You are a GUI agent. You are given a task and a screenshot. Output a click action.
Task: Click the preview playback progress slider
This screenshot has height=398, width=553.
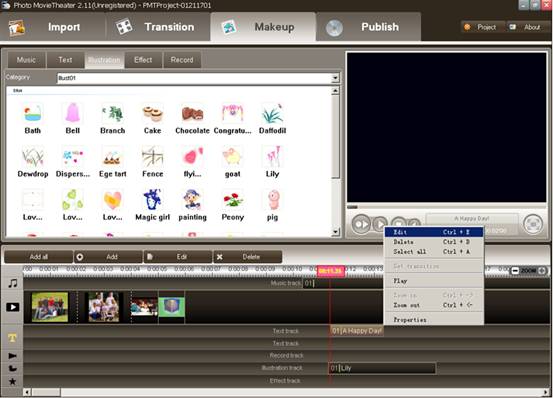point(446,207)
